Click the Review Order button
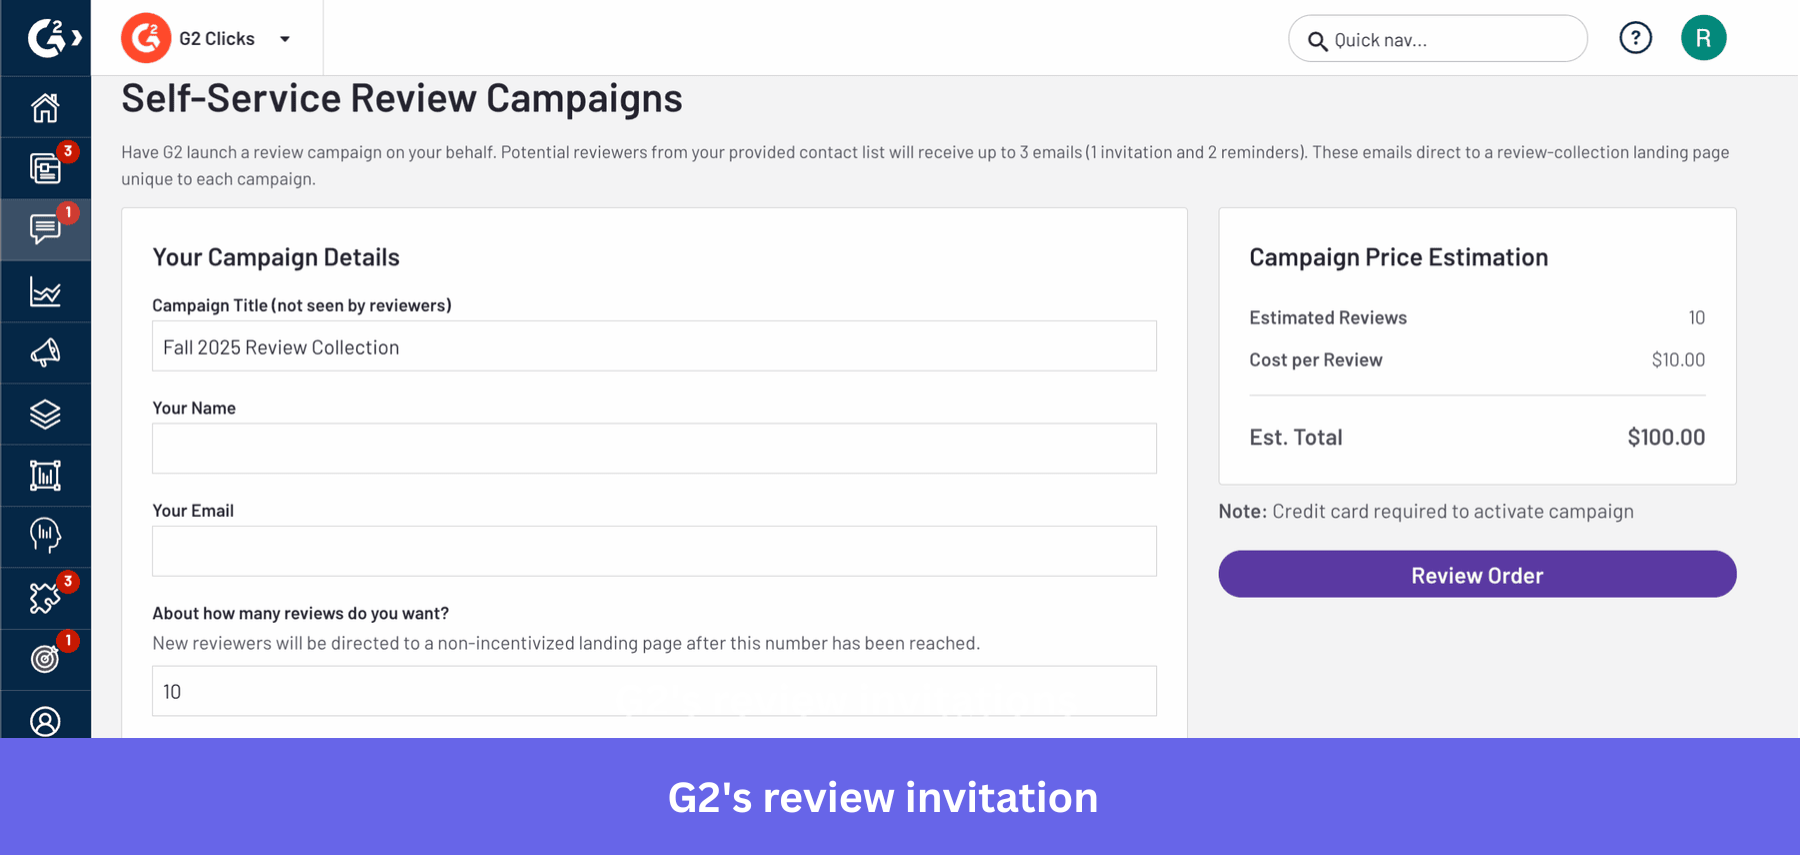Image resolution: width=1800 pixels, height=855 pixels. 1477,574
